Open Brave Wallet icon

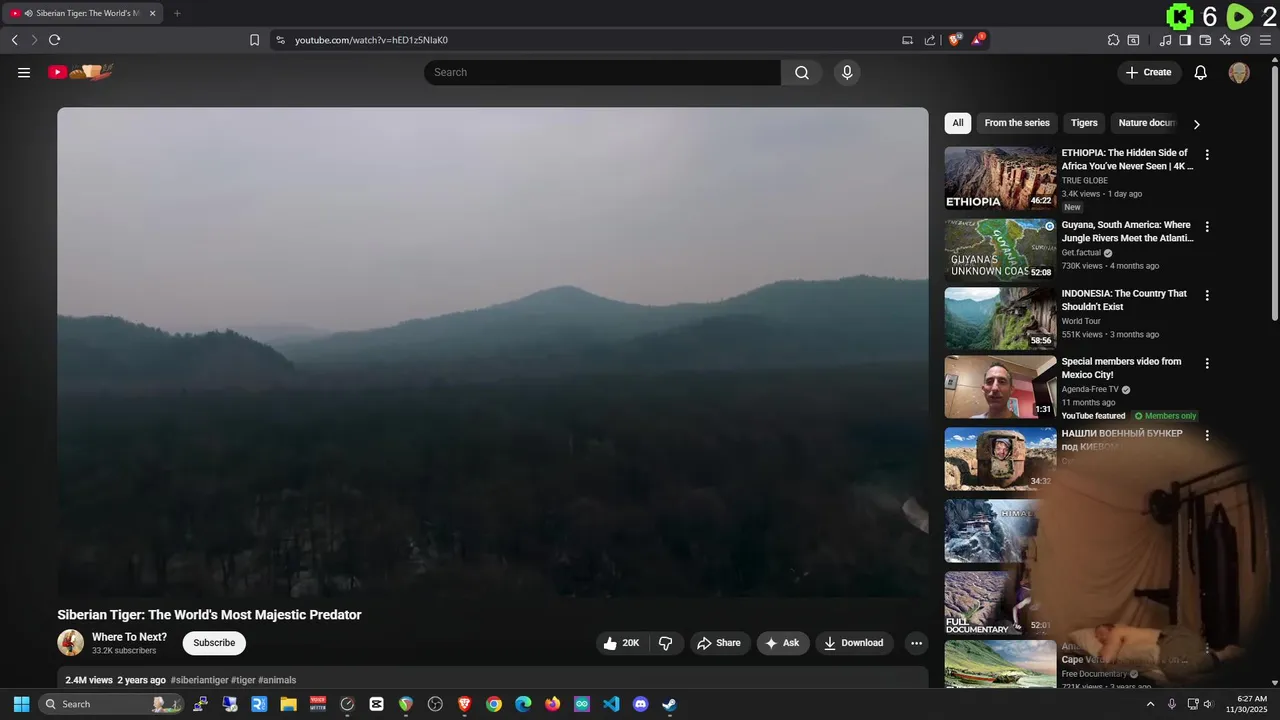[1205, 40]
